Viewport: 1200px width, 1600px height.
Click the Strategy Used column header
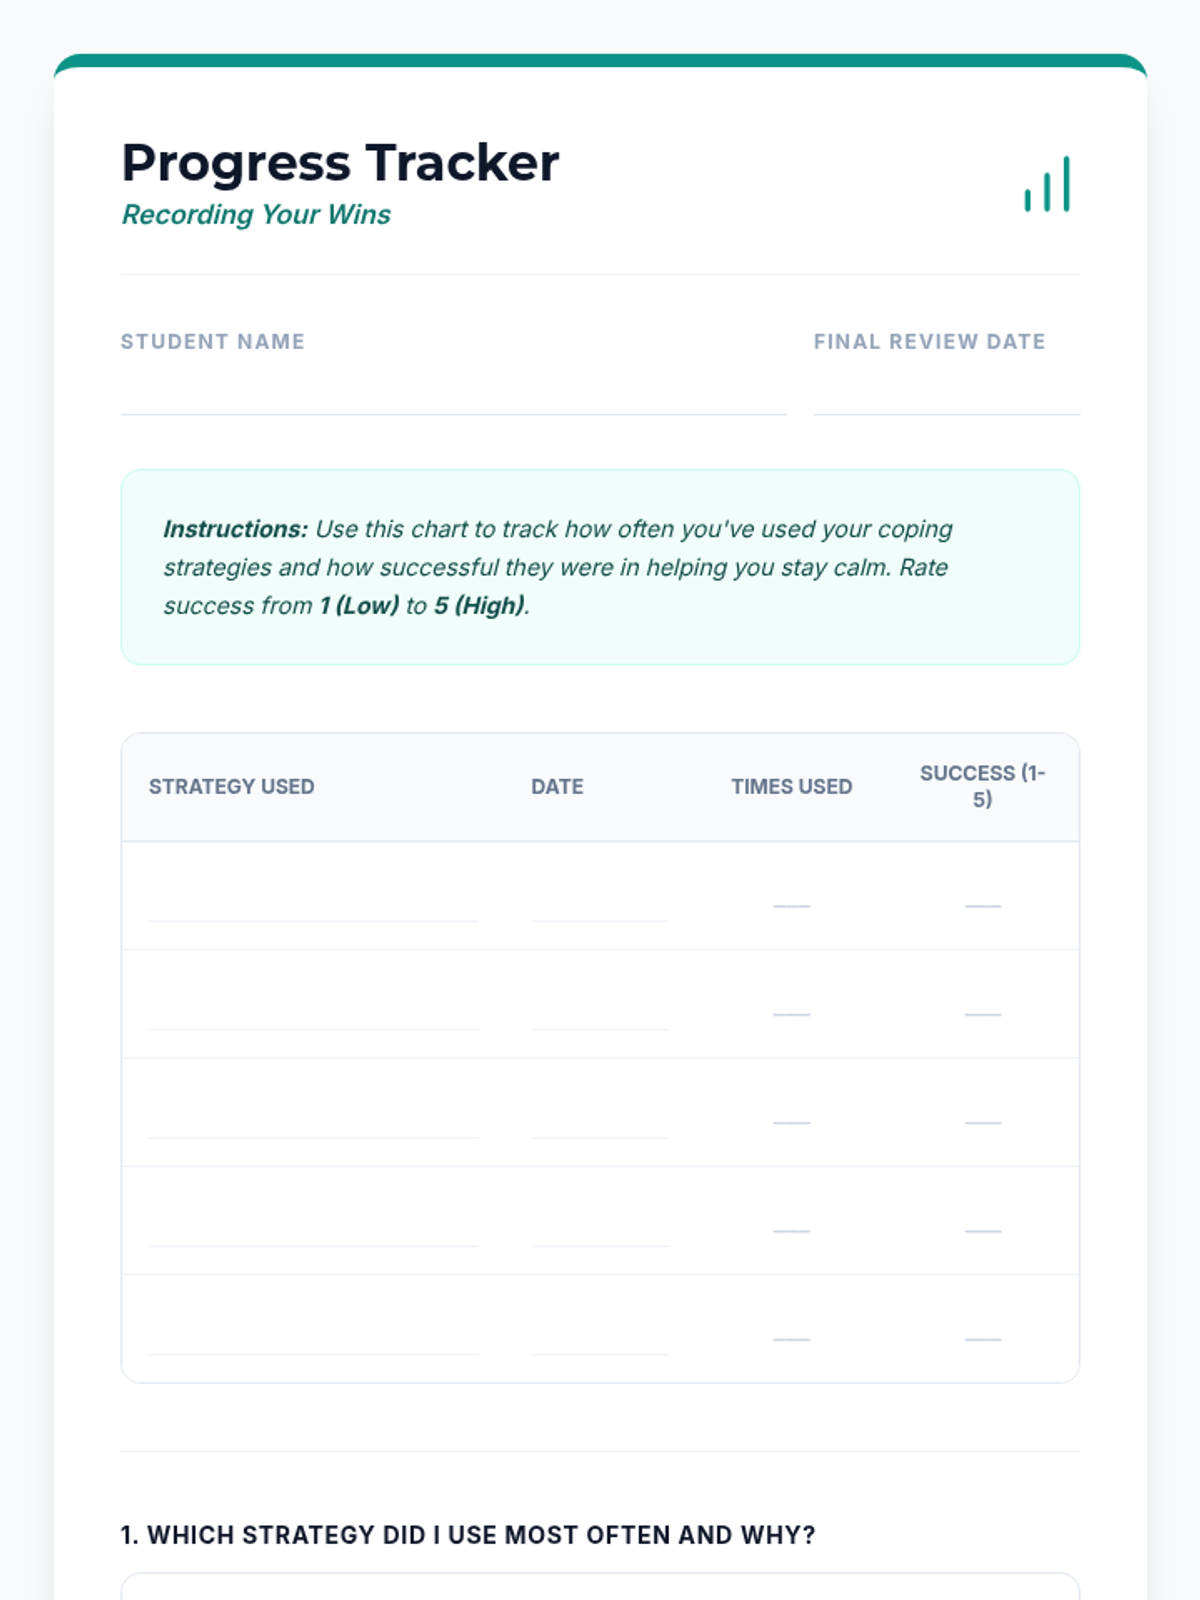(231, 787)
